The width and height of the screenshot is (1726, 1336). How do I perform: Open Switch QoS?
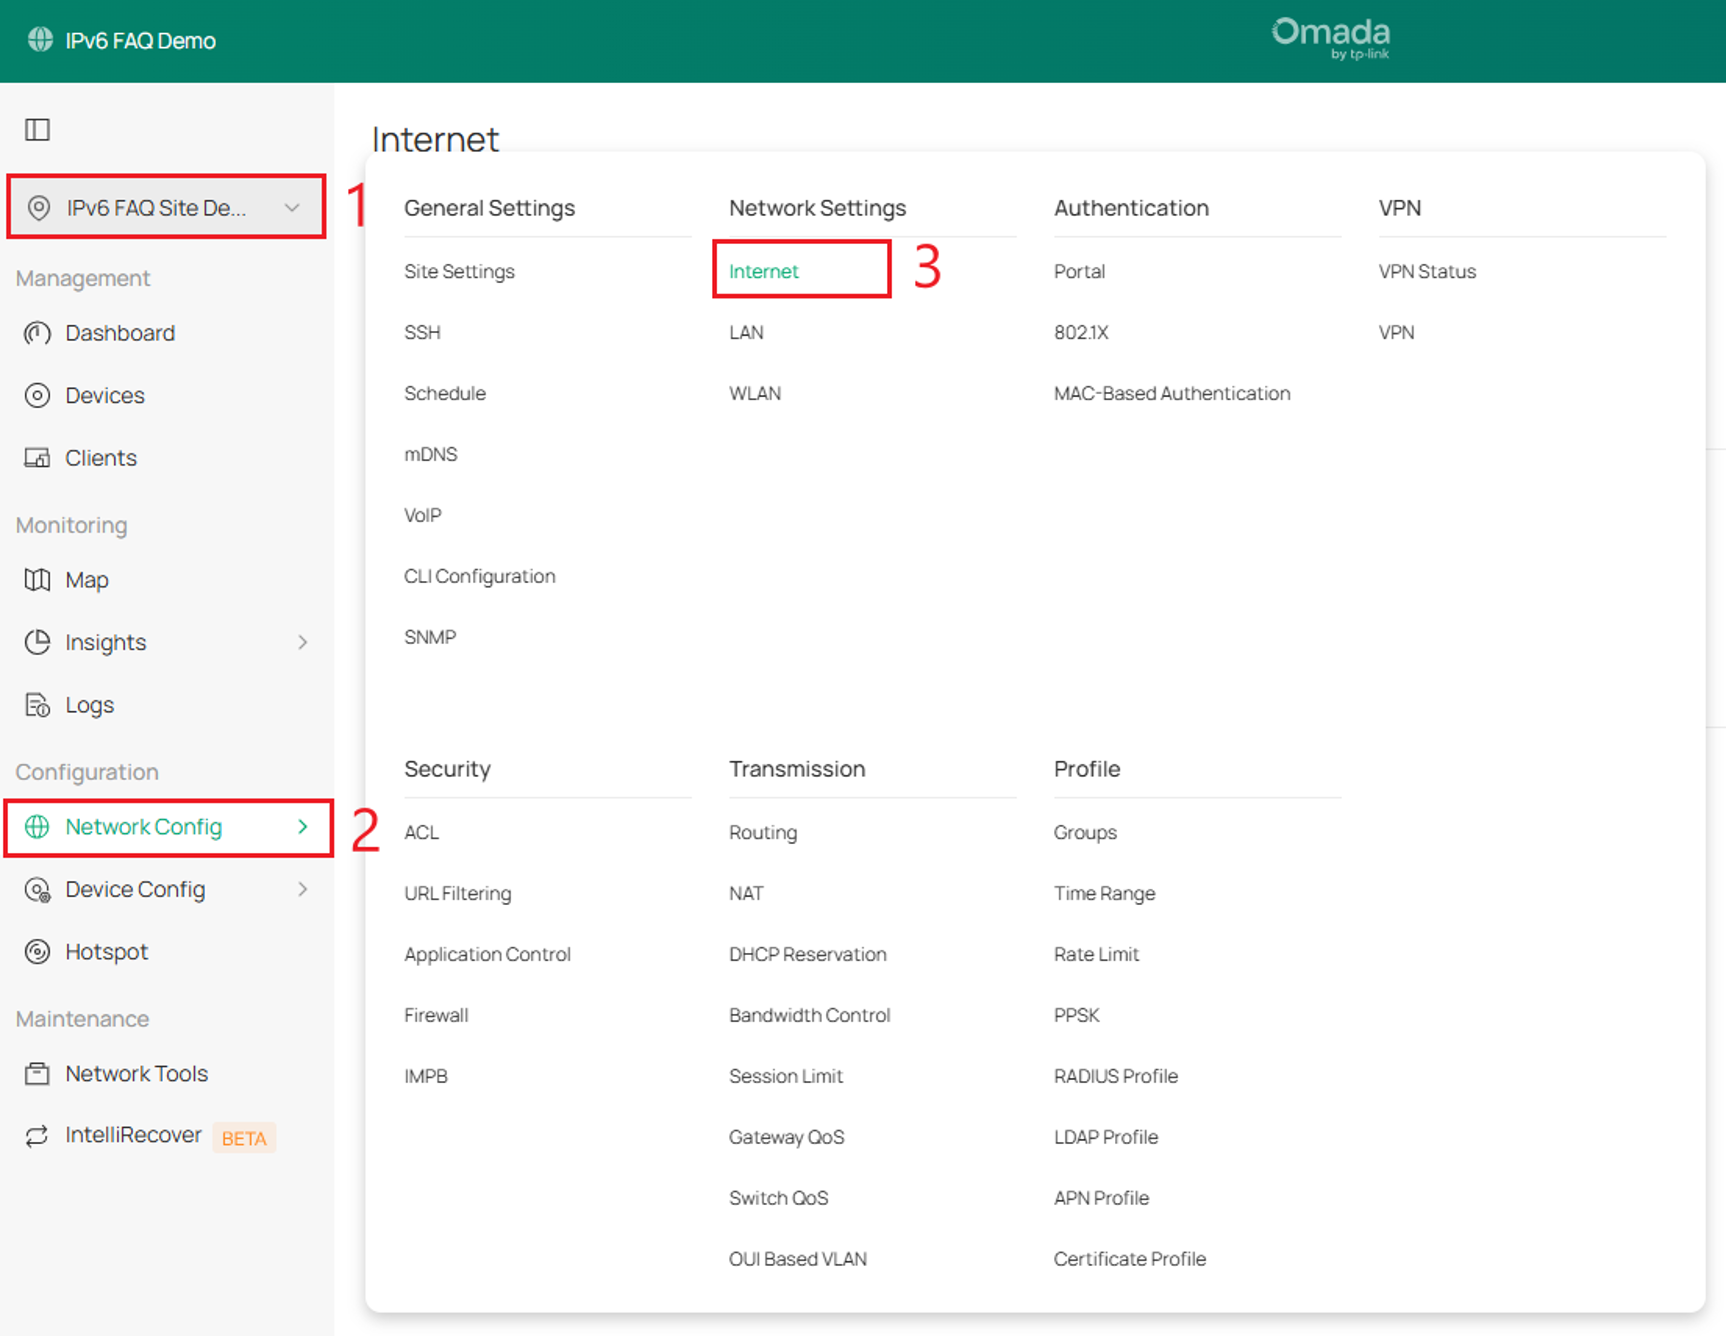pos(779,1198)
